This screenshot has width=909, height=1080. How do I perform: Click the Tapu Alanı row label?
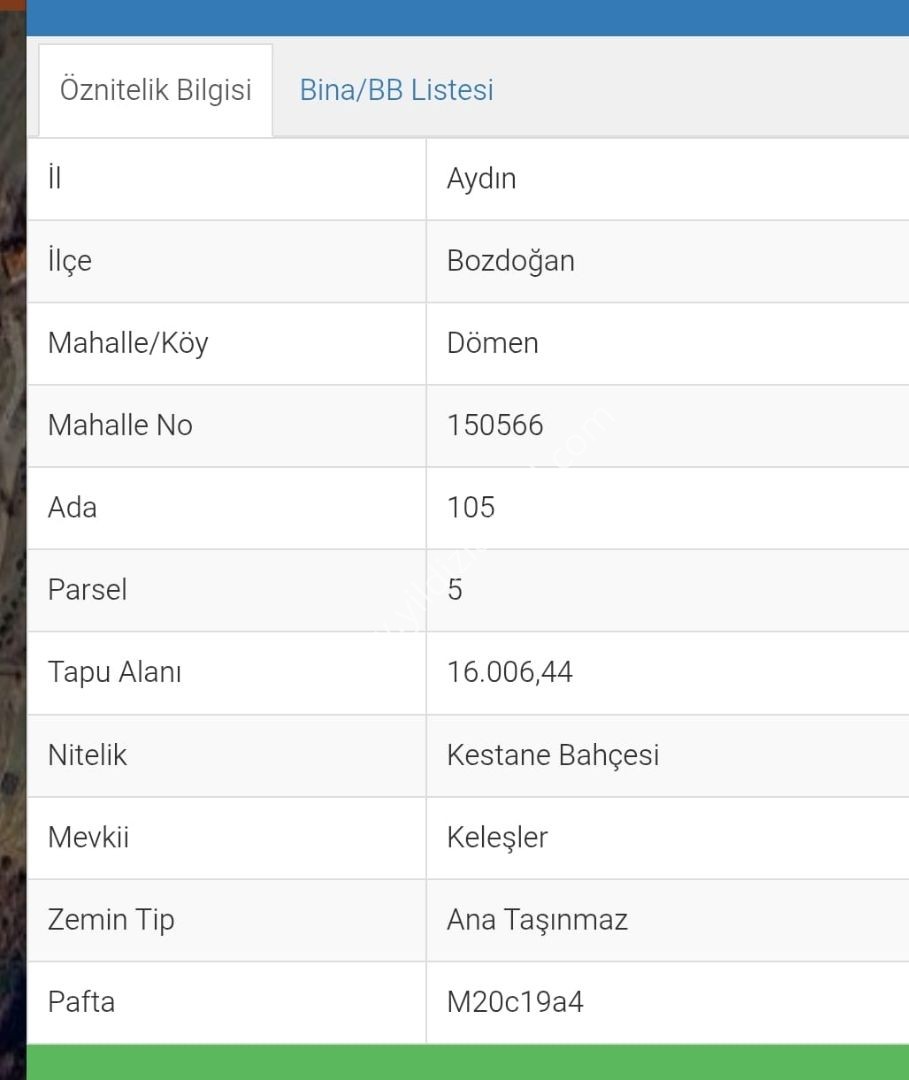coord(114,671)
